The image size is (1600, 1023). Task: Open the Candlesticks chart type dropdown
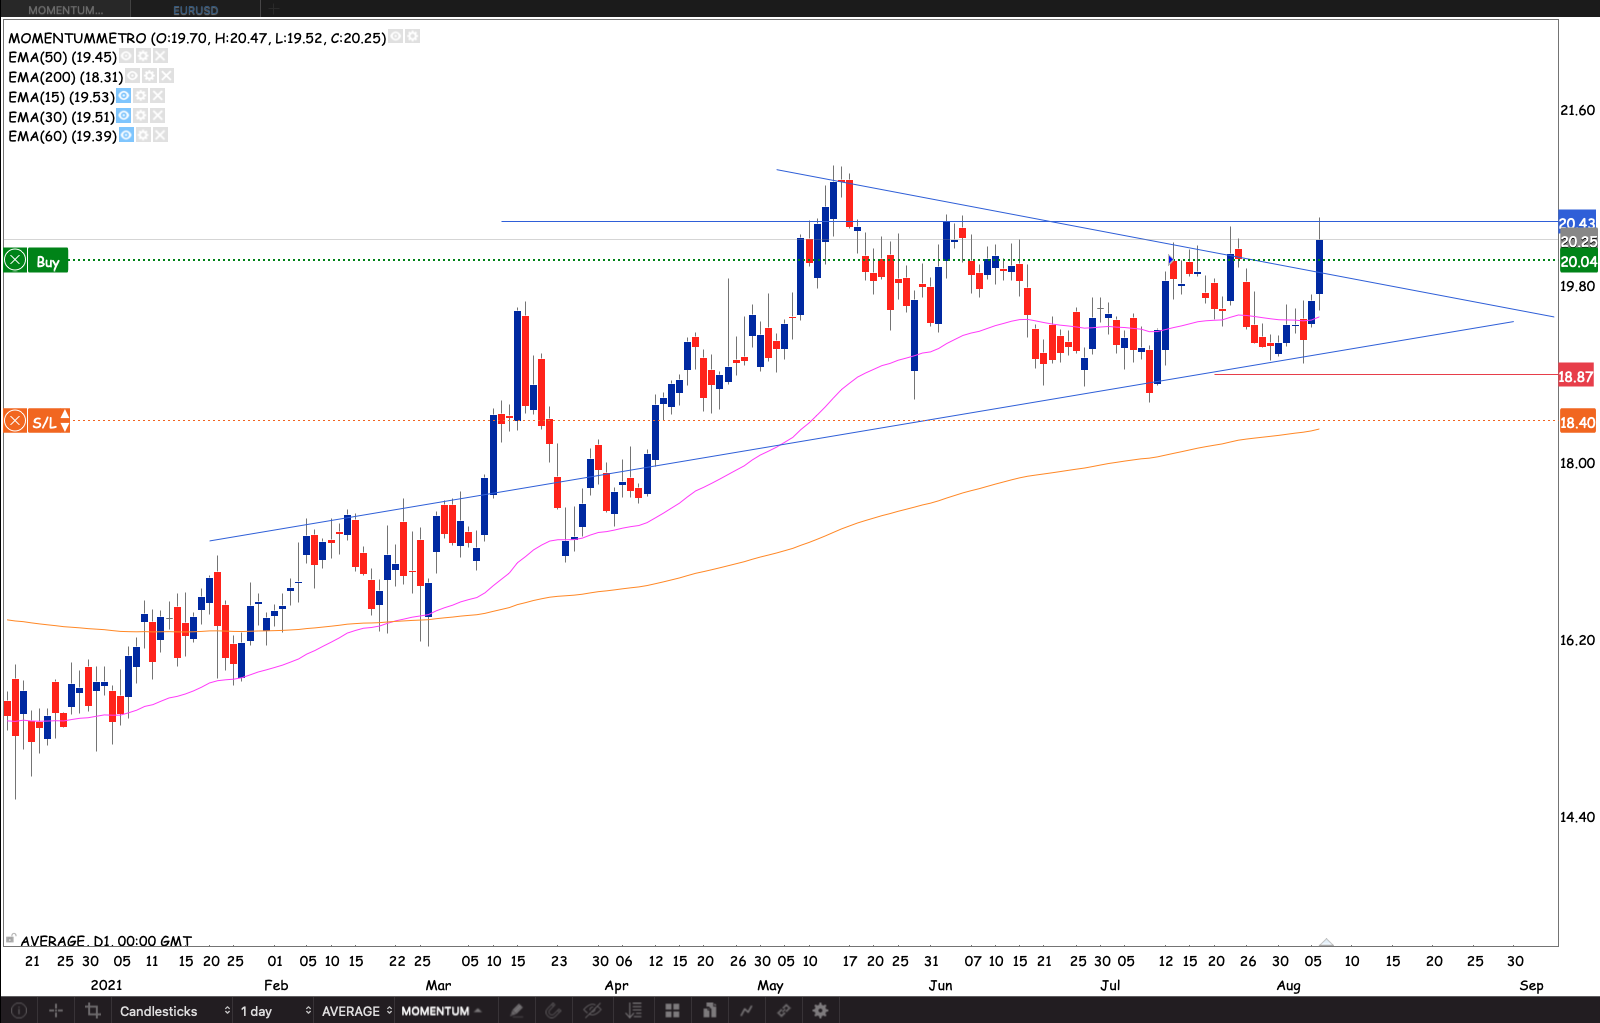point(174,1011)
